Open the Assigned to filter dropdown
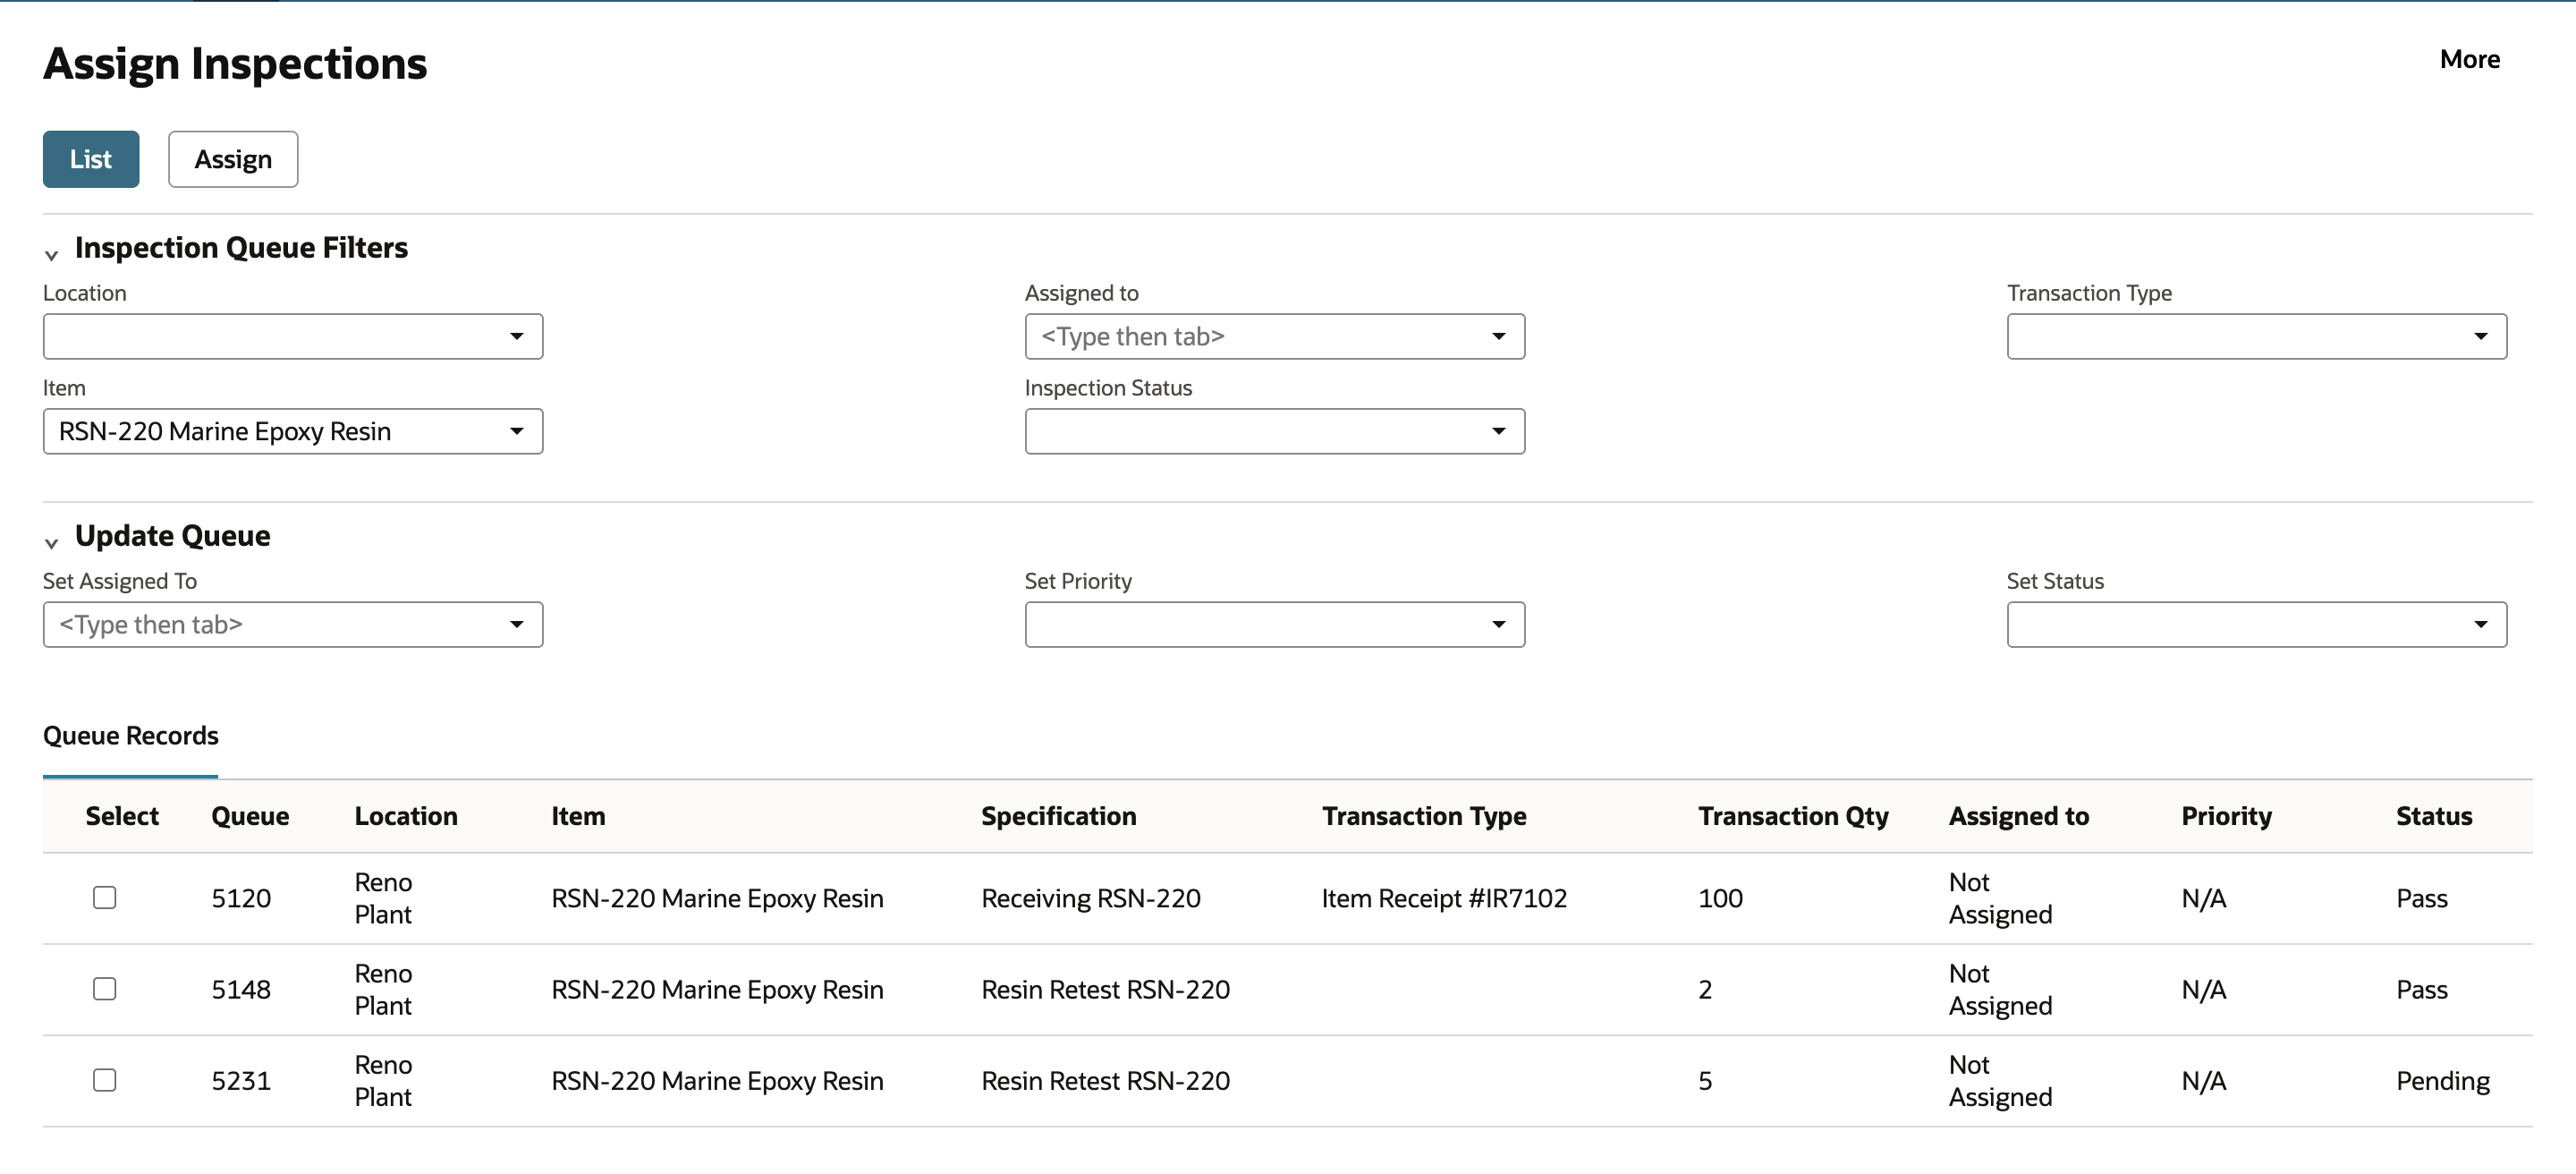 [x=1274, y=336]
